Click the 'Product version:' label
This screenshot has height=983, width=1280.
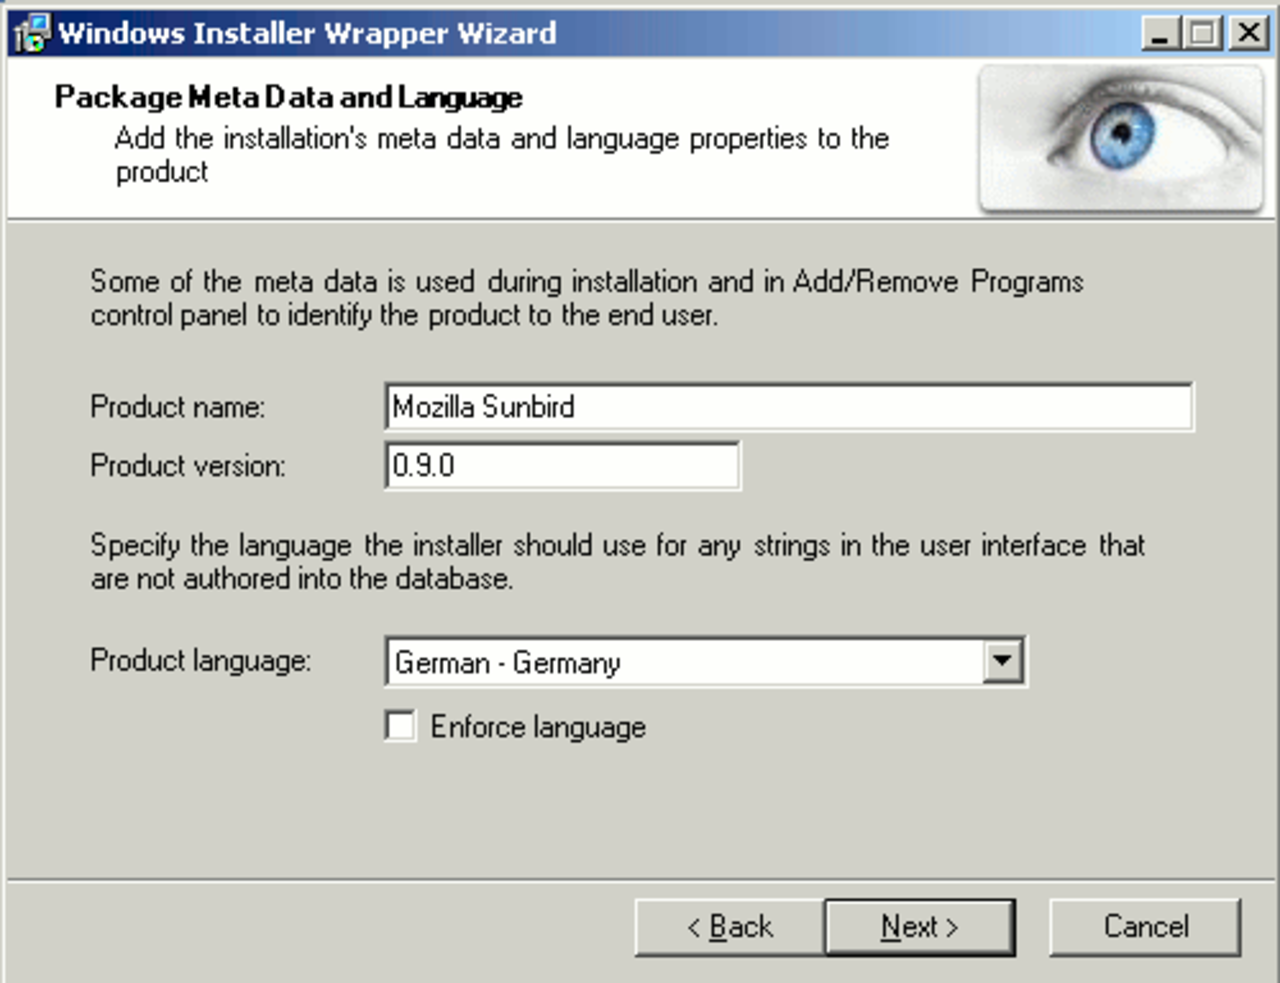click(188, 466)
